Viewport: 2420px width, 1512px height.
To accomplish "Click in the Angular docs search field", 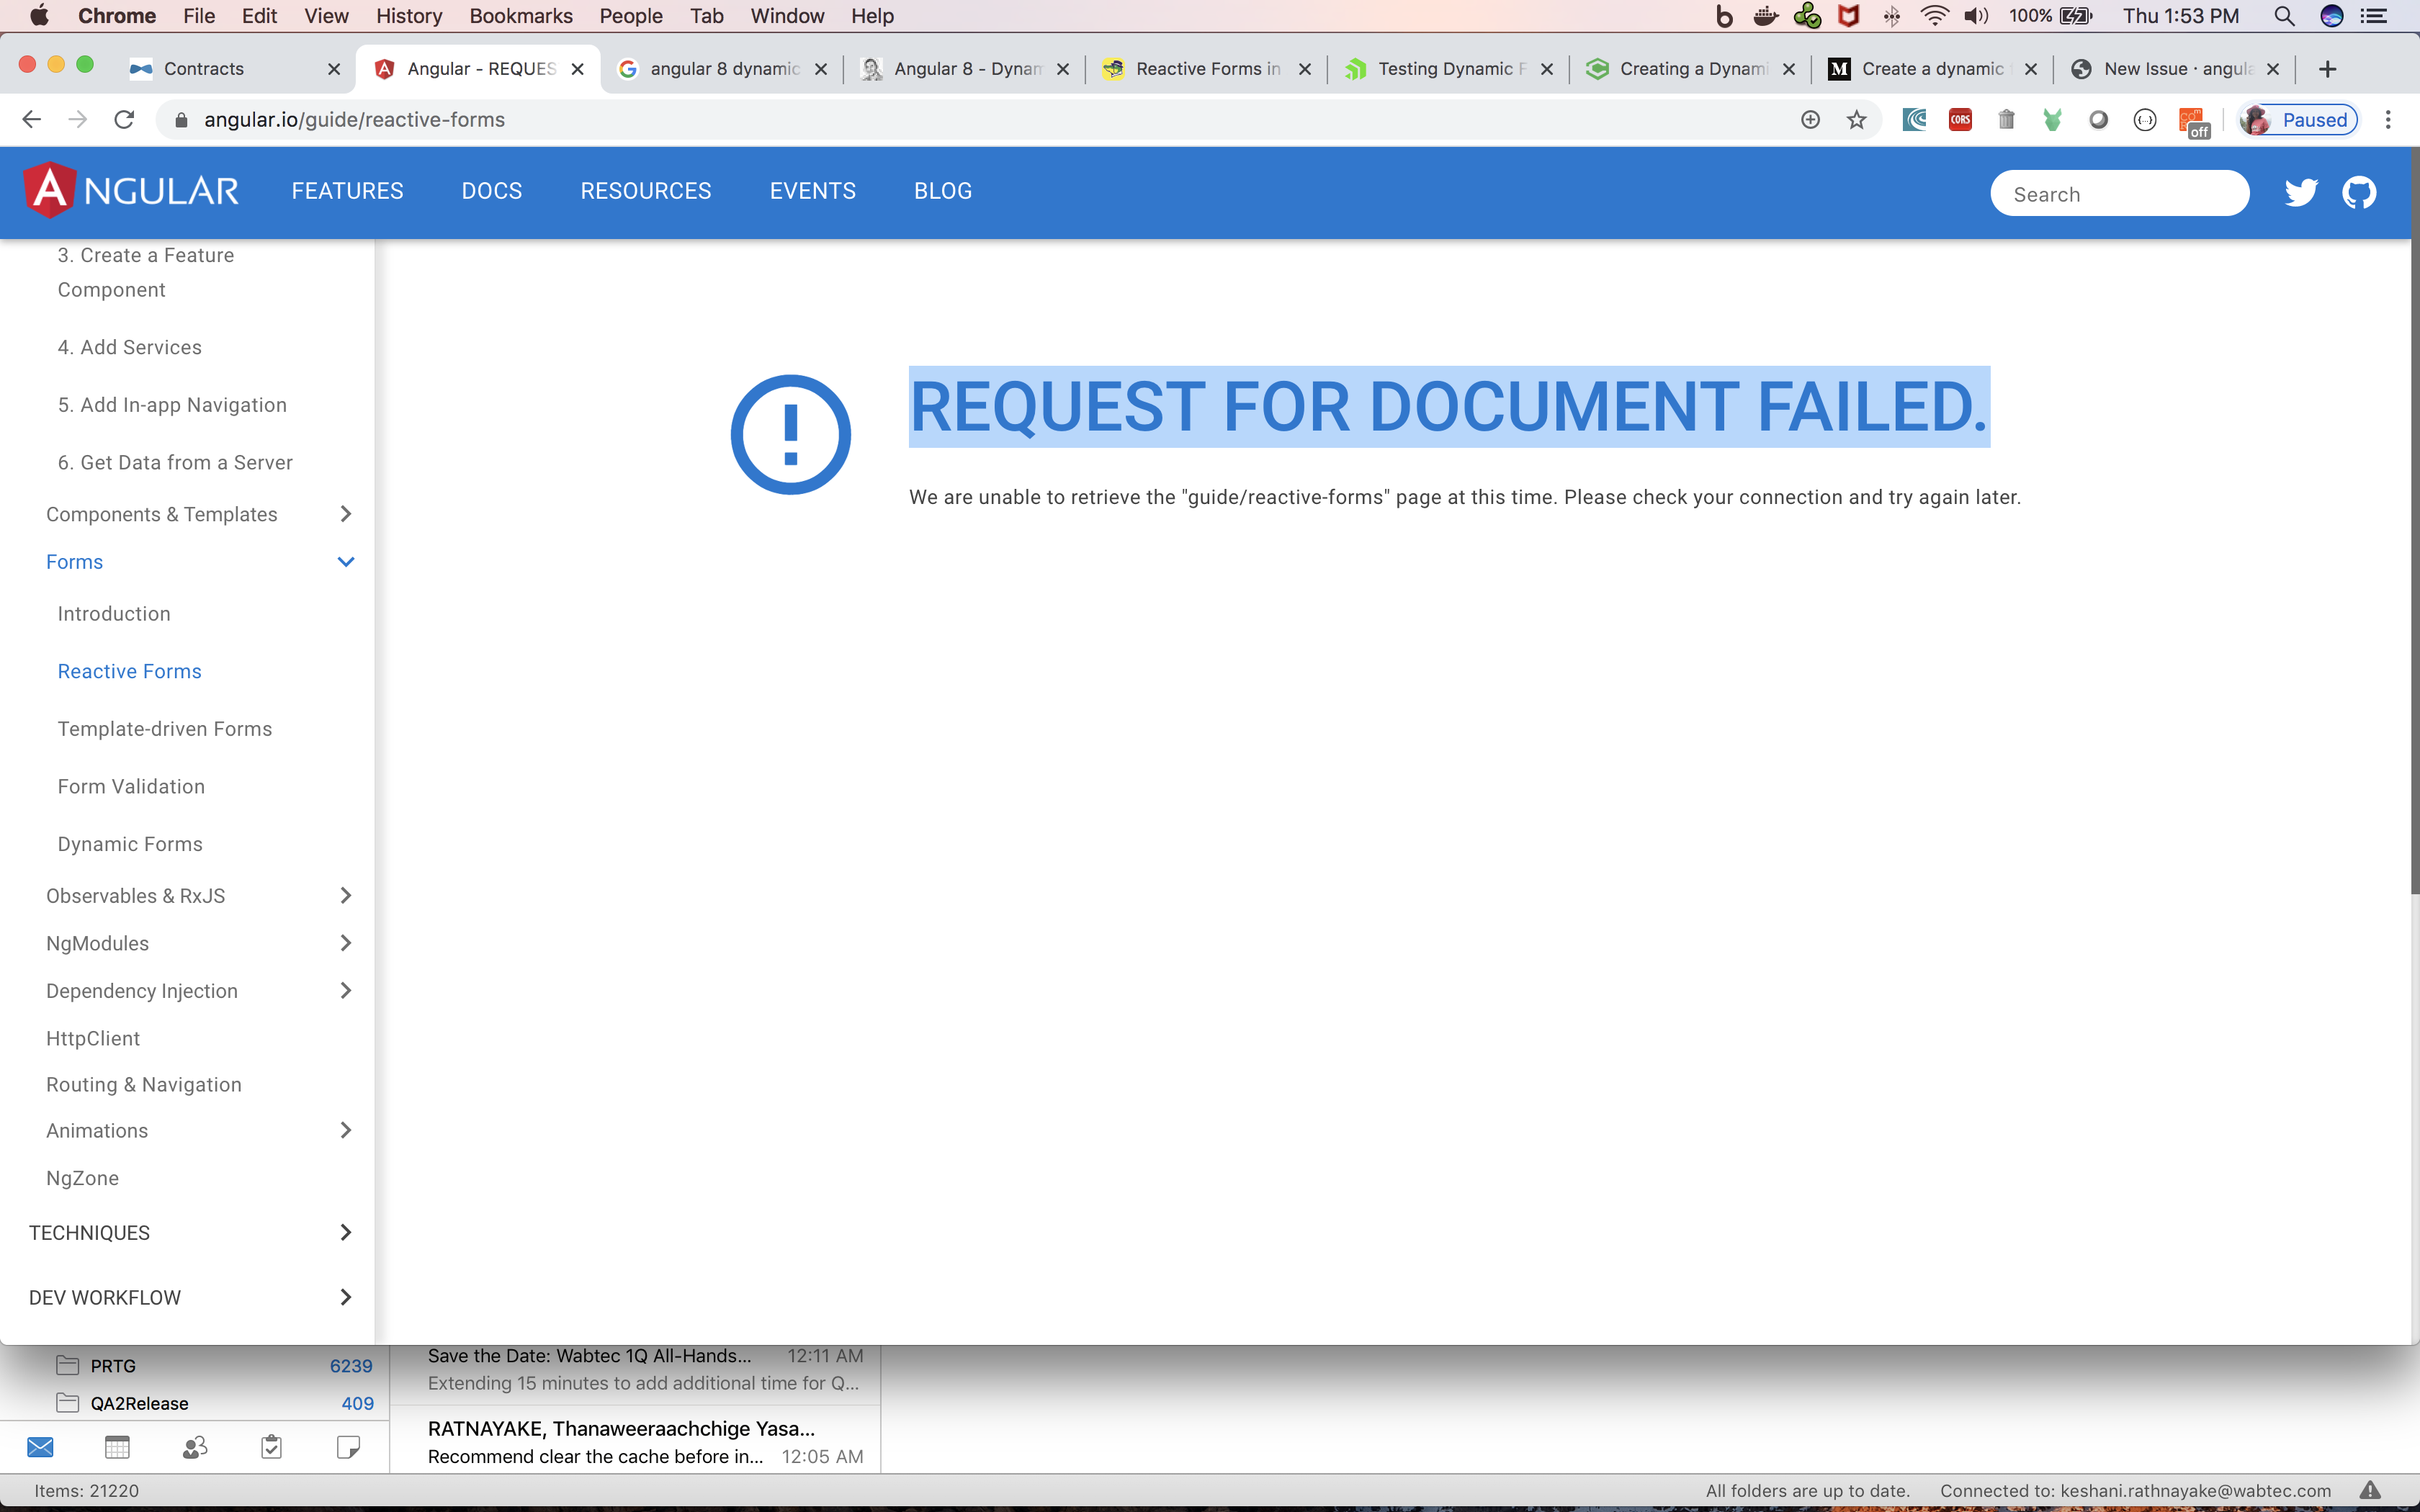I will [2120, 193].
